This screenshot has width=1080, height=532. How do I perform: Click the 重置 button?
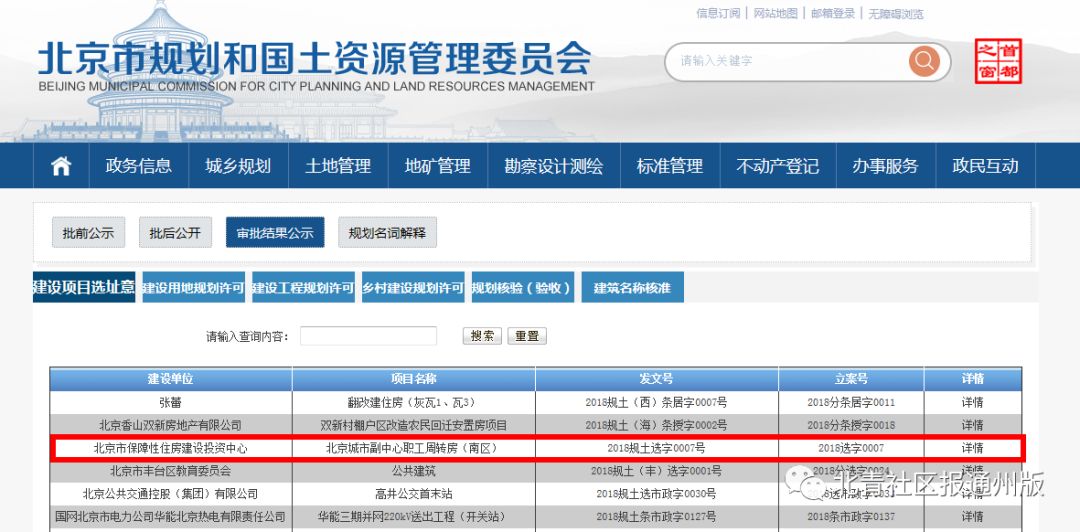[x=527, y=336]
